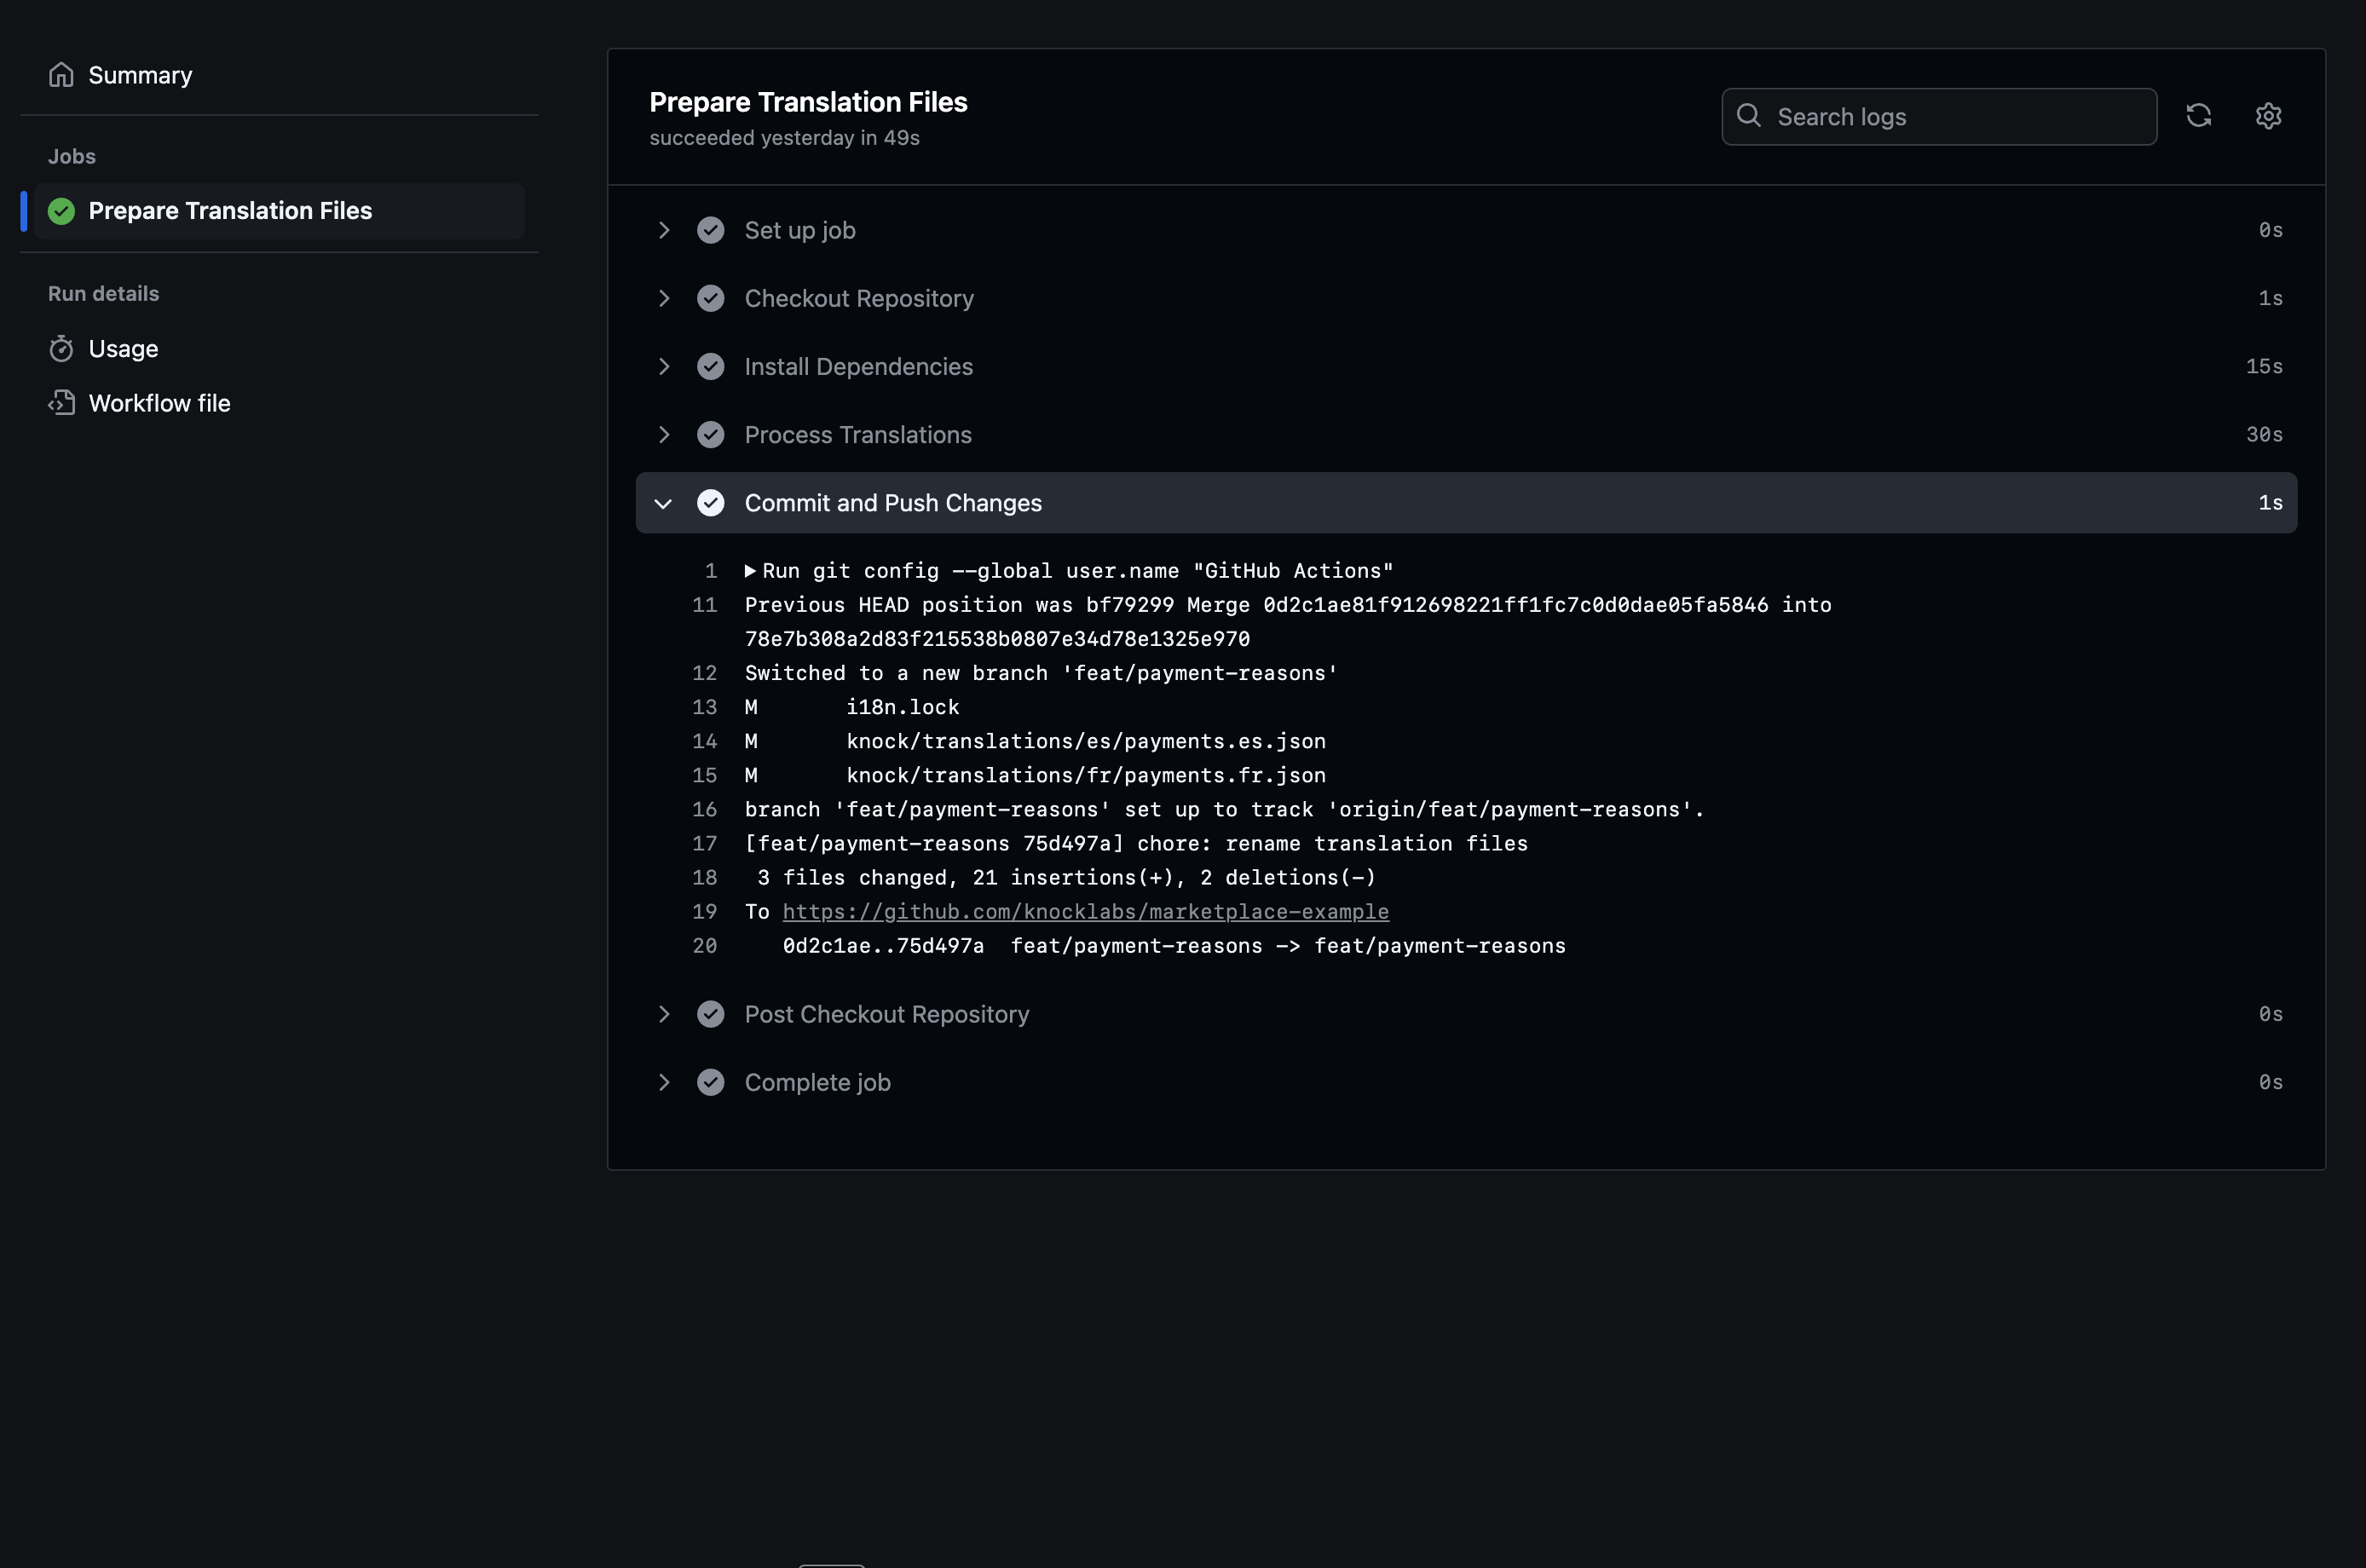Open the Summary page via home icon
The height and width of the screenshot is (1568, 2366).
click(61, 74)
